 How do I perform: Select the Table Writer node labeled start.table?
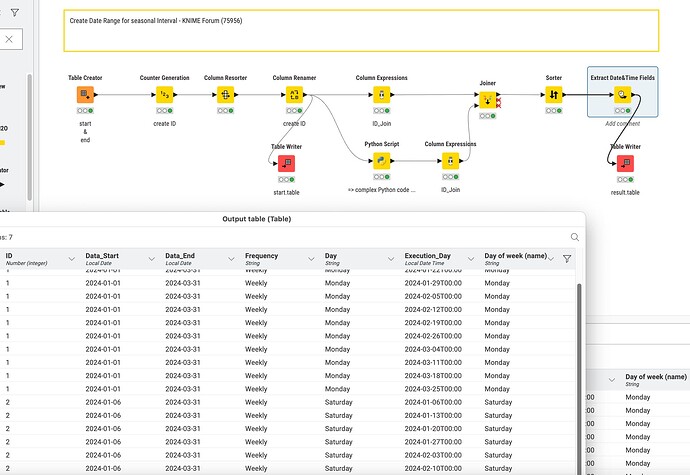pos(286,163)
